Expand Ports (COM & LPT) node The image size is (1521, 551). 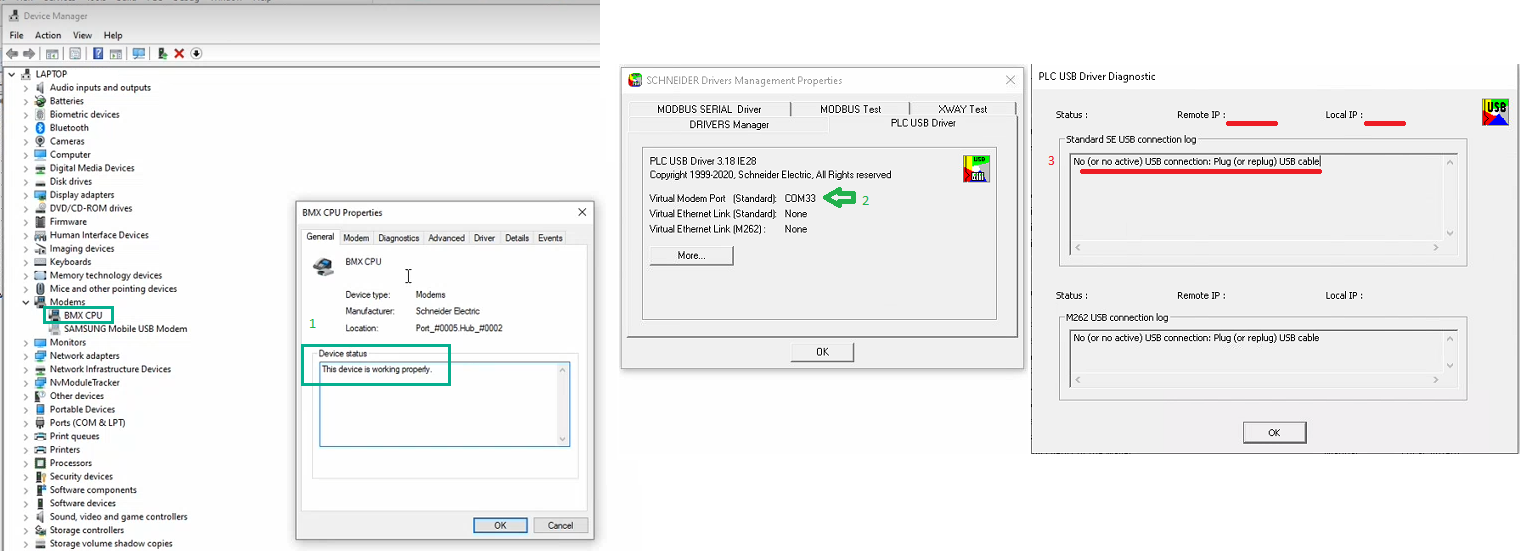[26, 422]
